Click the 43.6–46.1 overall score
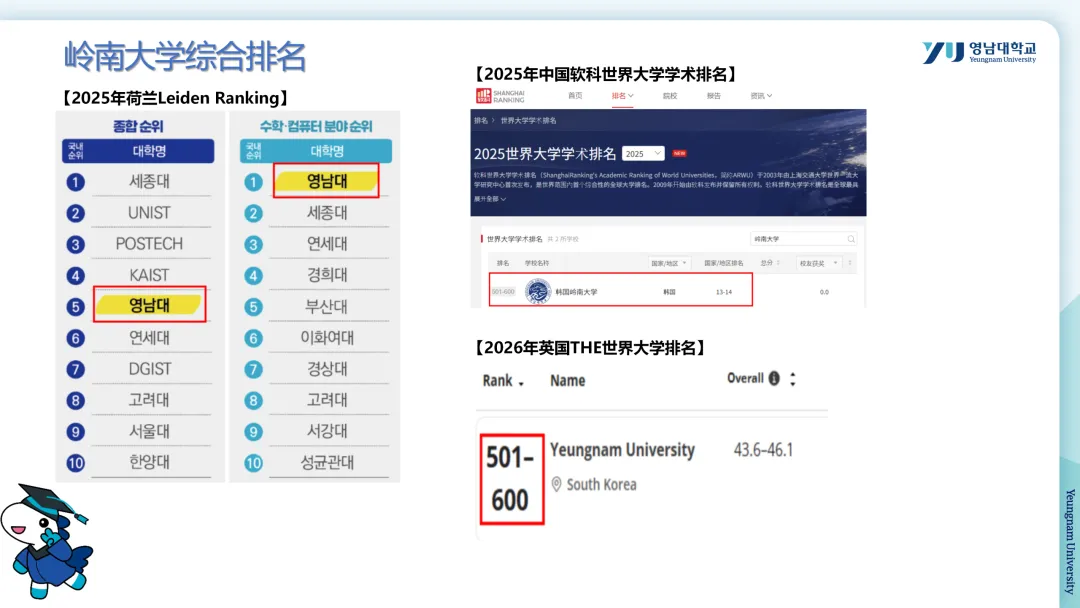This screenshot has width=1080, height=608. (763, 450)
